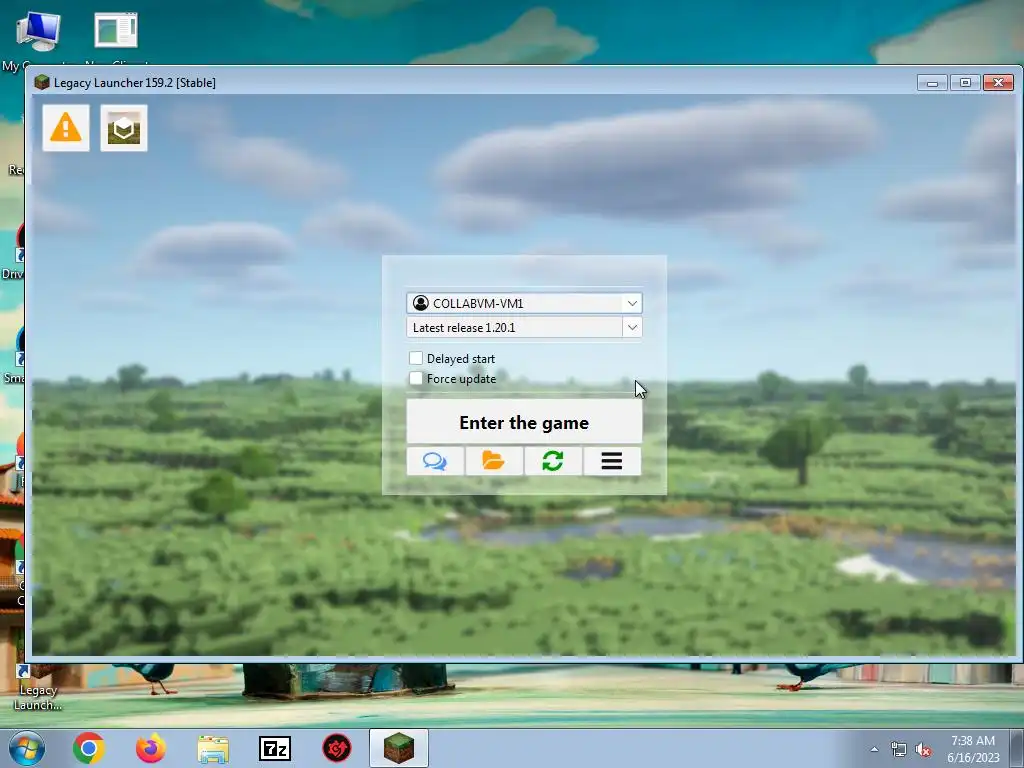Show hidden system tray icons
Screen dimensions: 1024x768
pos(874,749)
